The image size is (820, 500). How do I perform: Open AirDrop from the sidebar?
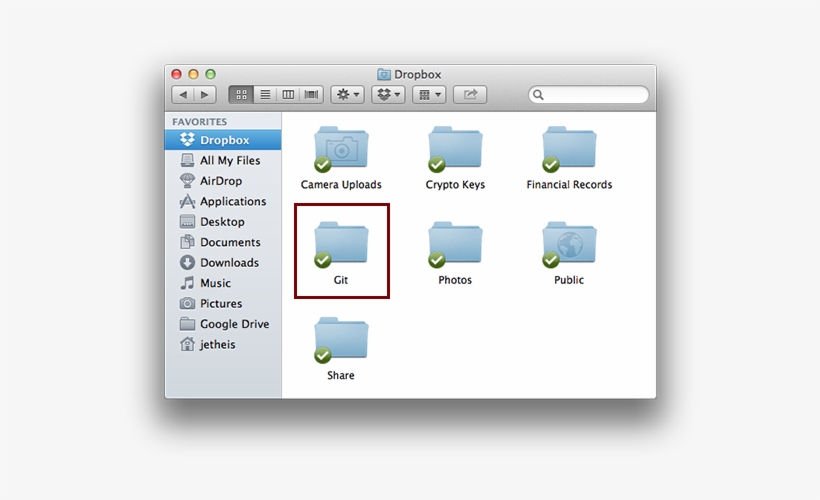point(223,181)
